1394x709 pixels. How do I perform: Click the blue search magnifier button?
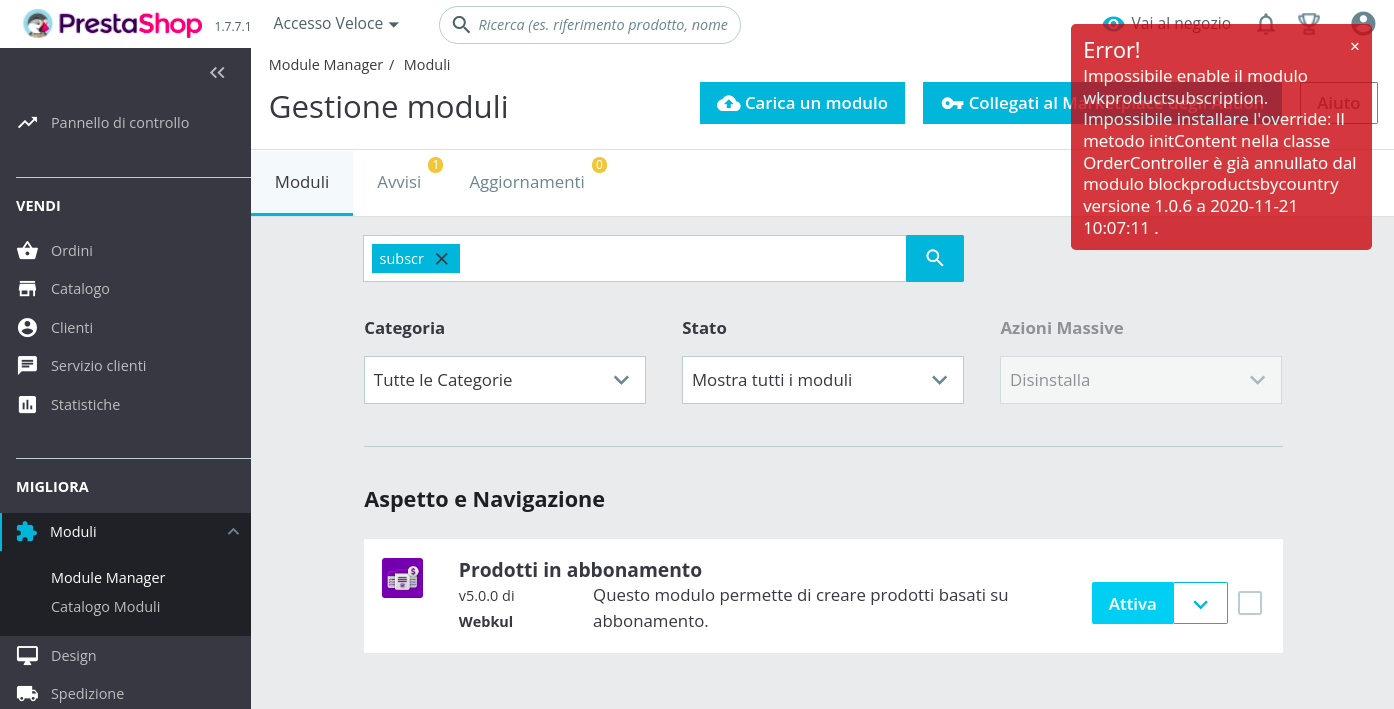point(935,258)
